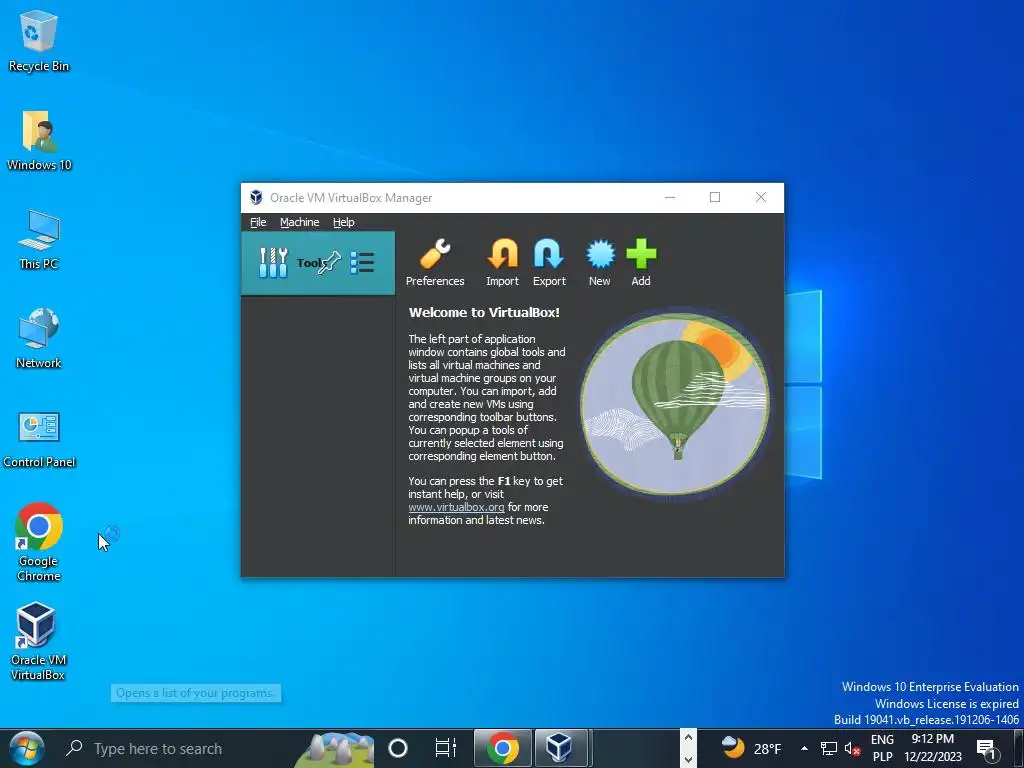This screenshot has width=1024, height=768.
Task: Click the "Welcome to VirtualBox!" heading
Action: point(484,313)
